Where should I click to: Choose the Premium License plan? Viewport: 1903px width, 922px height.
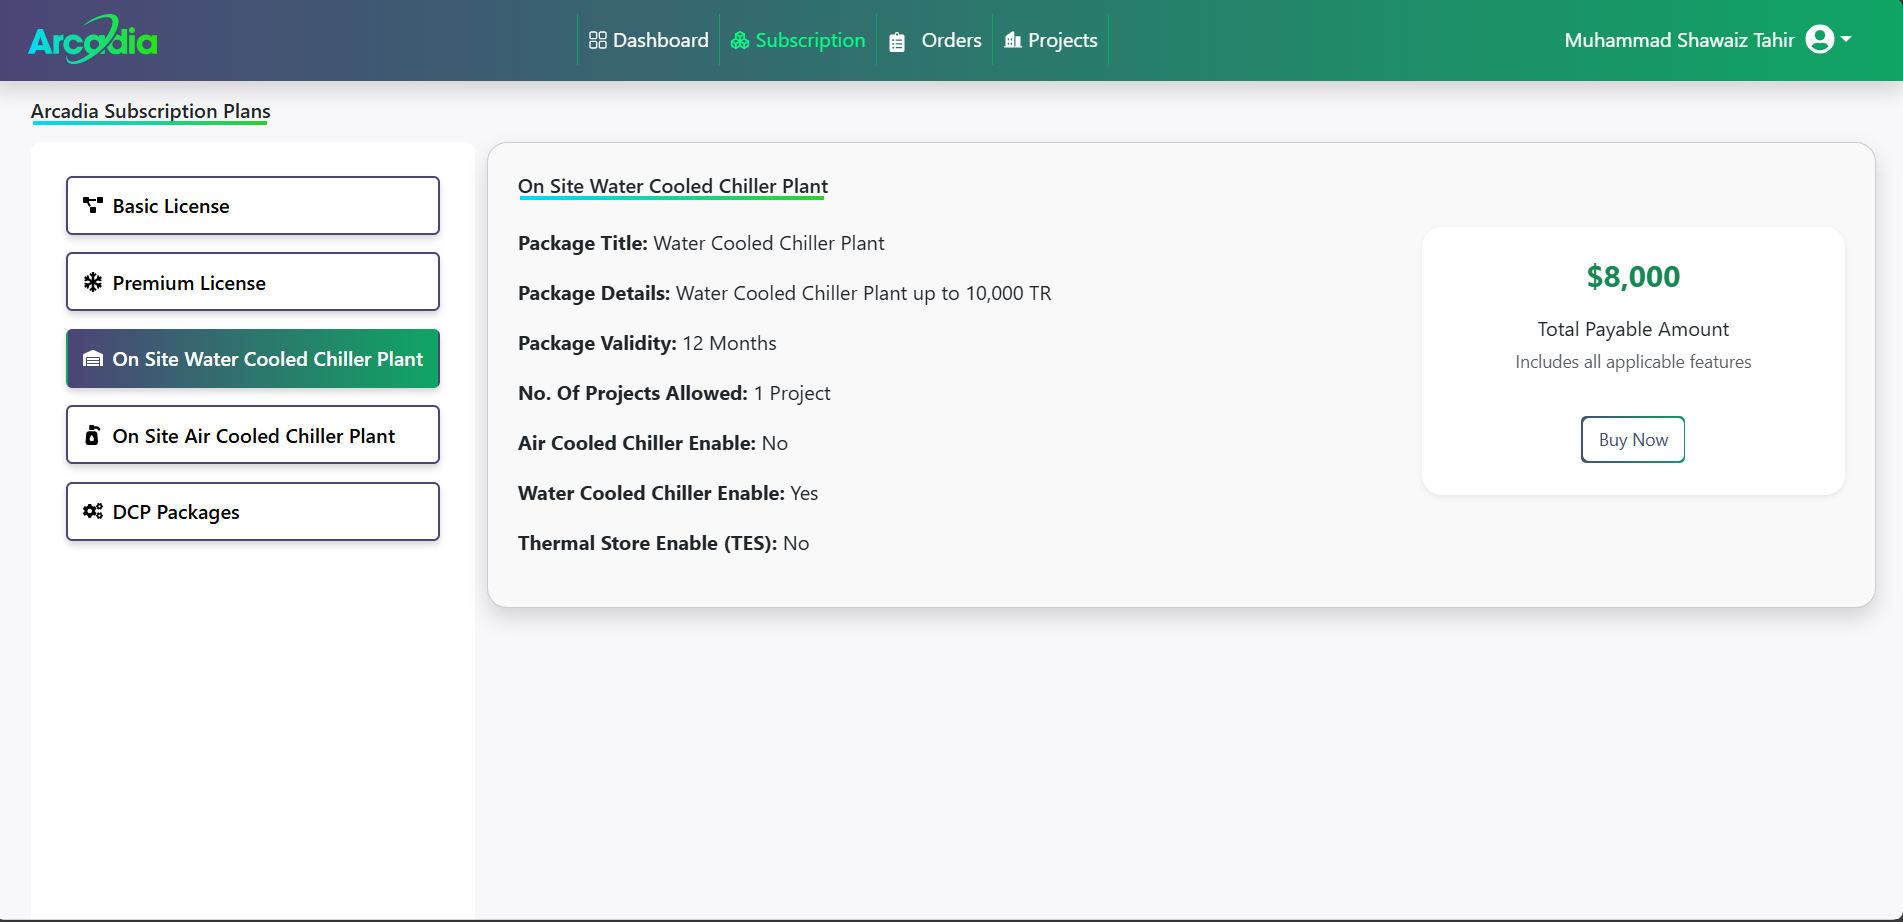253,282
